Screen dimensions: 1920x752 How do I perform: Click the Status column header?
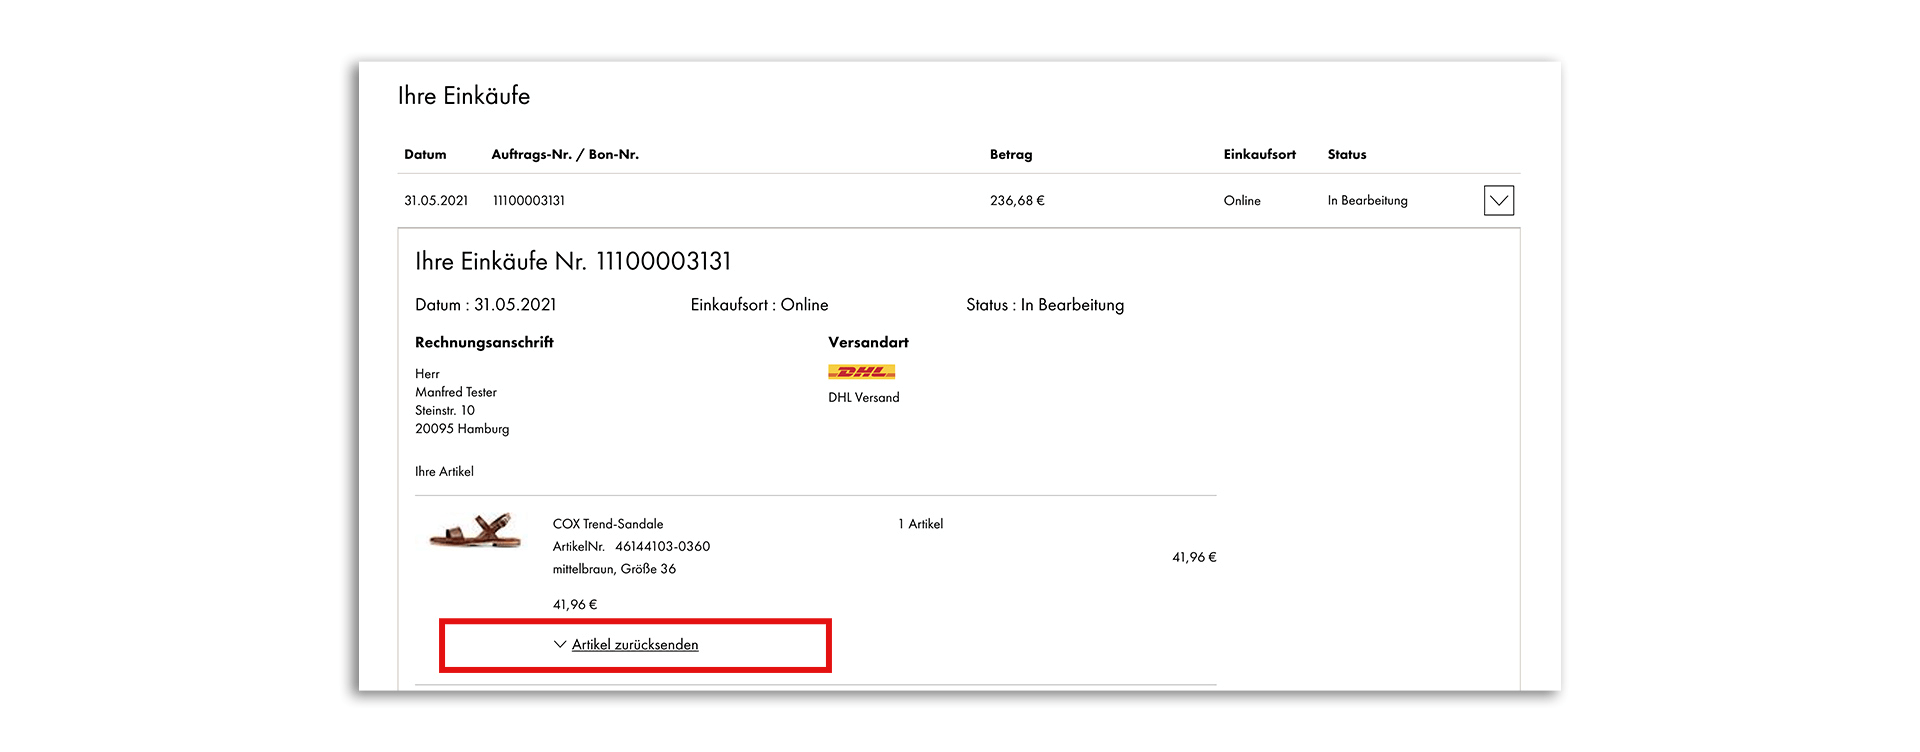pos(1346,154)
